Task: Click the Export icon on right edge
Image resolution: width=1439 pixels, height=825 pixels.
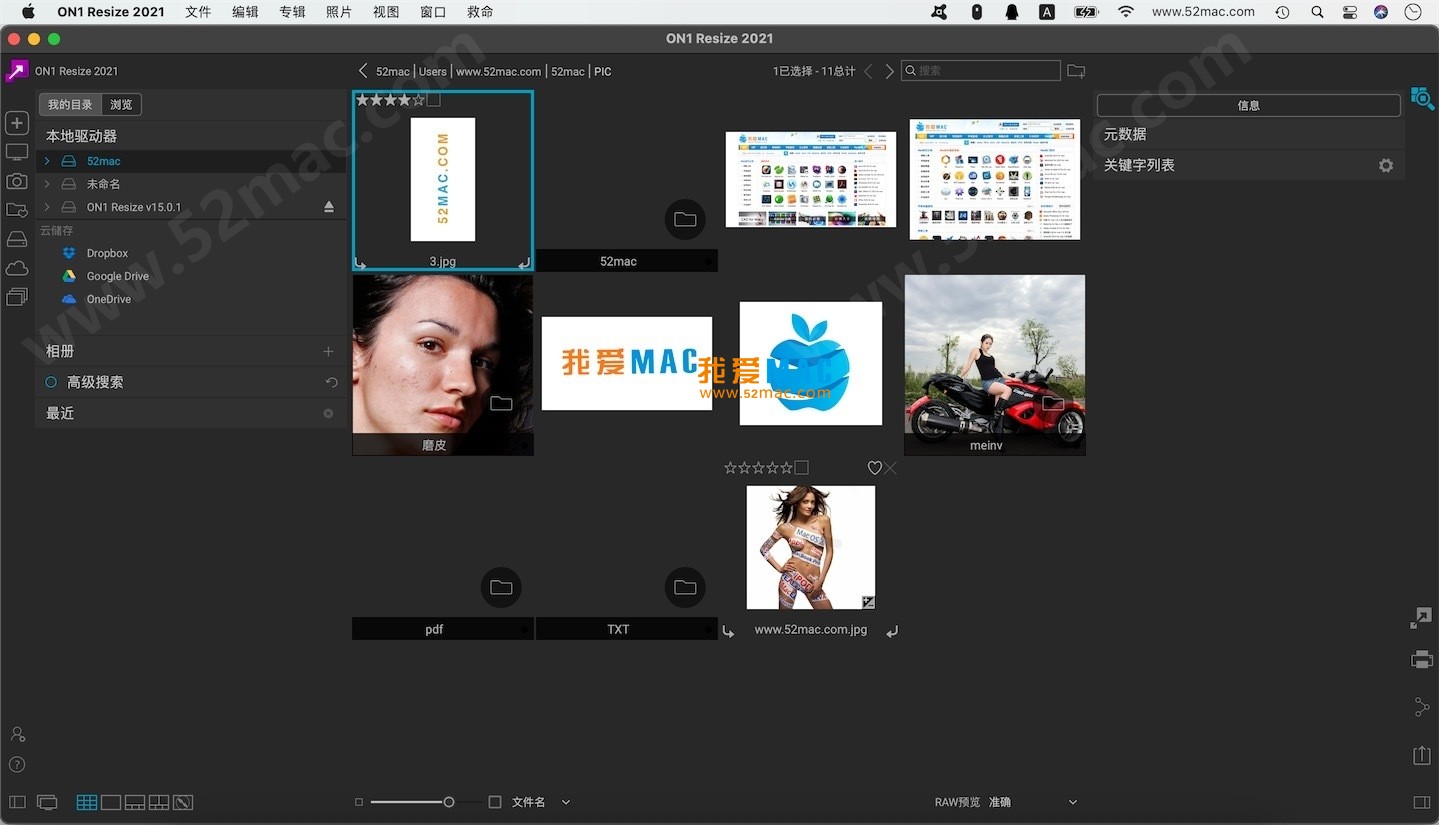Action: (1422, 755)
